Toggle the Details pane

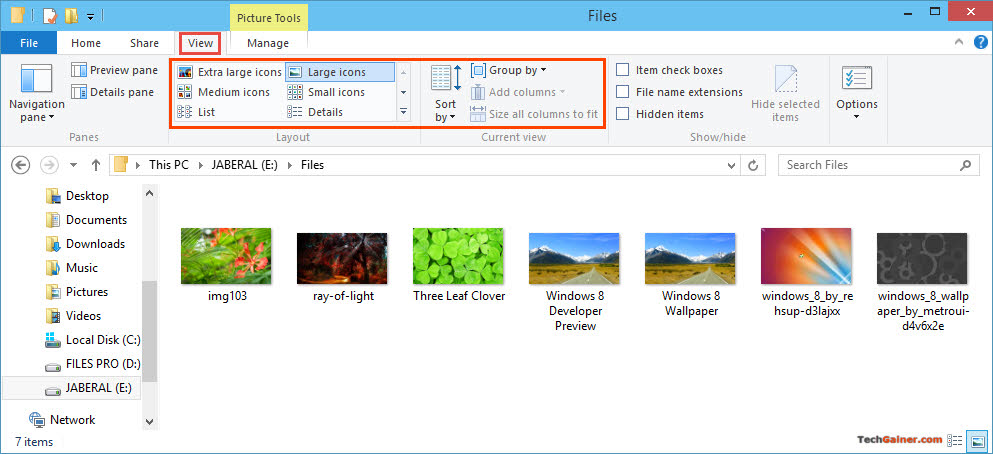tap(113, 92)
